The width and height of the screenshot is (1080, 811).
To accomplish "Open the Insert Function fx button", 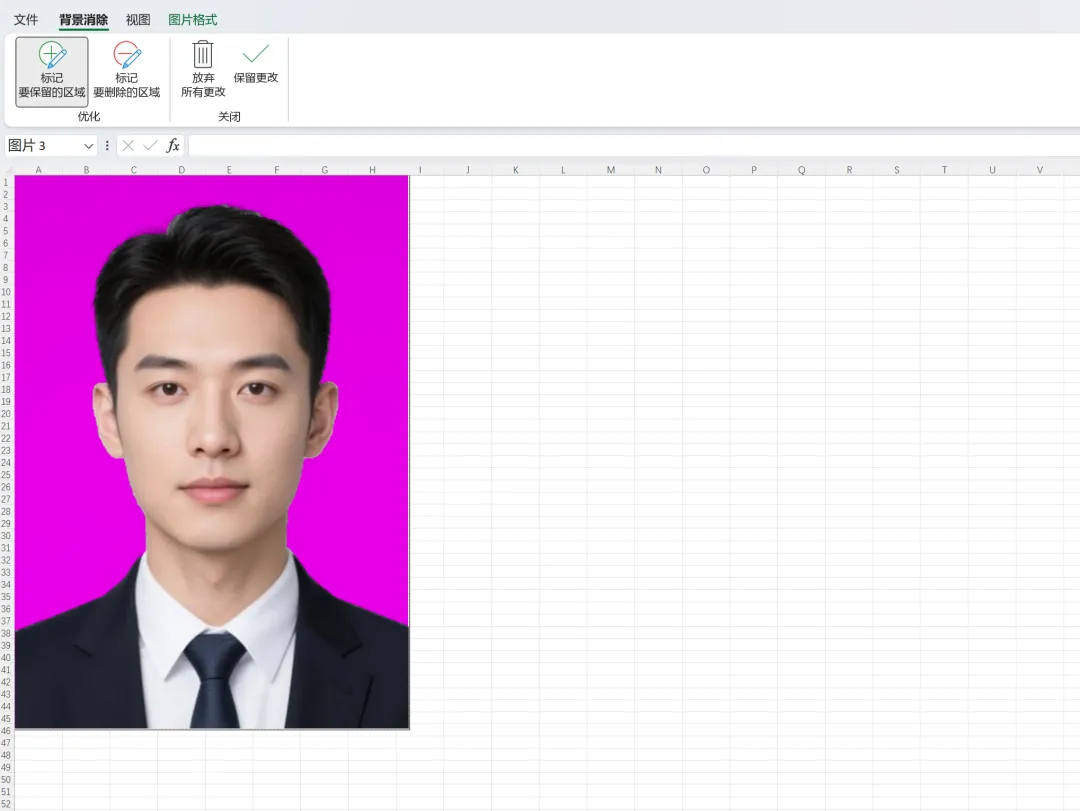I will click(173, 145).
